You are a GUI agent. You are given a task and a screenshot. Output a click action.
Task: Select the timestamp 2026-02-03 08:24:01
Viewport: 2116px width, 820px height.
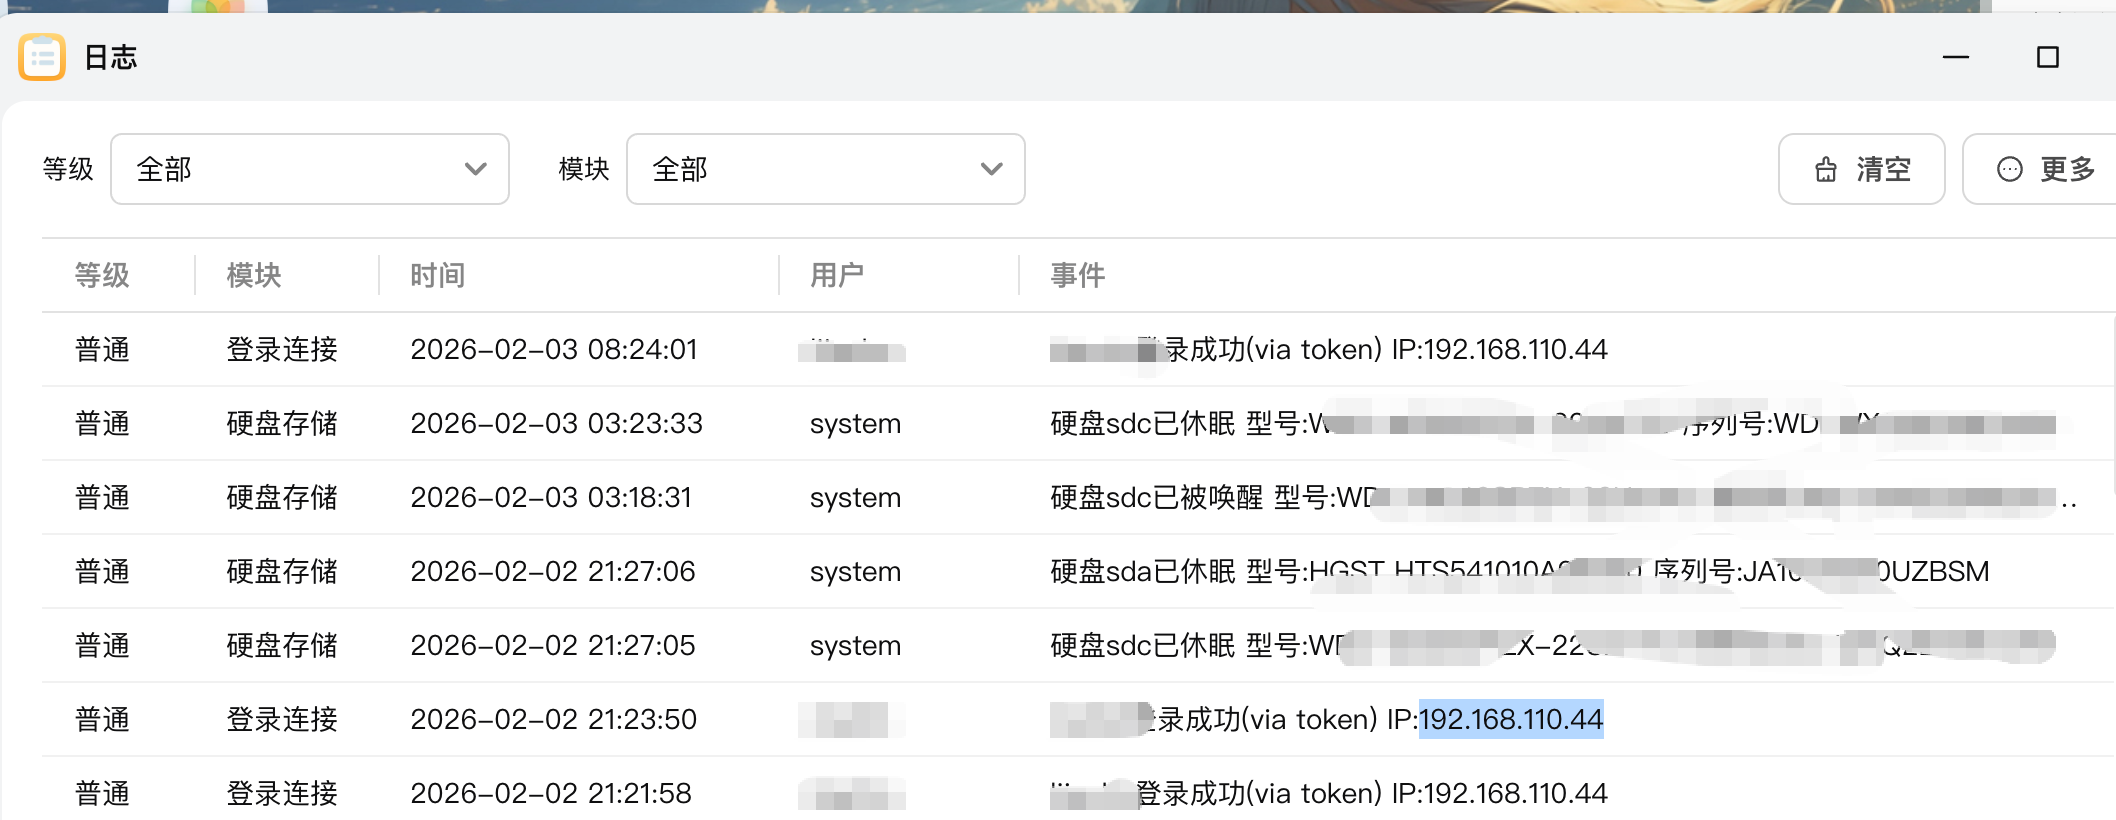[554, 350]
